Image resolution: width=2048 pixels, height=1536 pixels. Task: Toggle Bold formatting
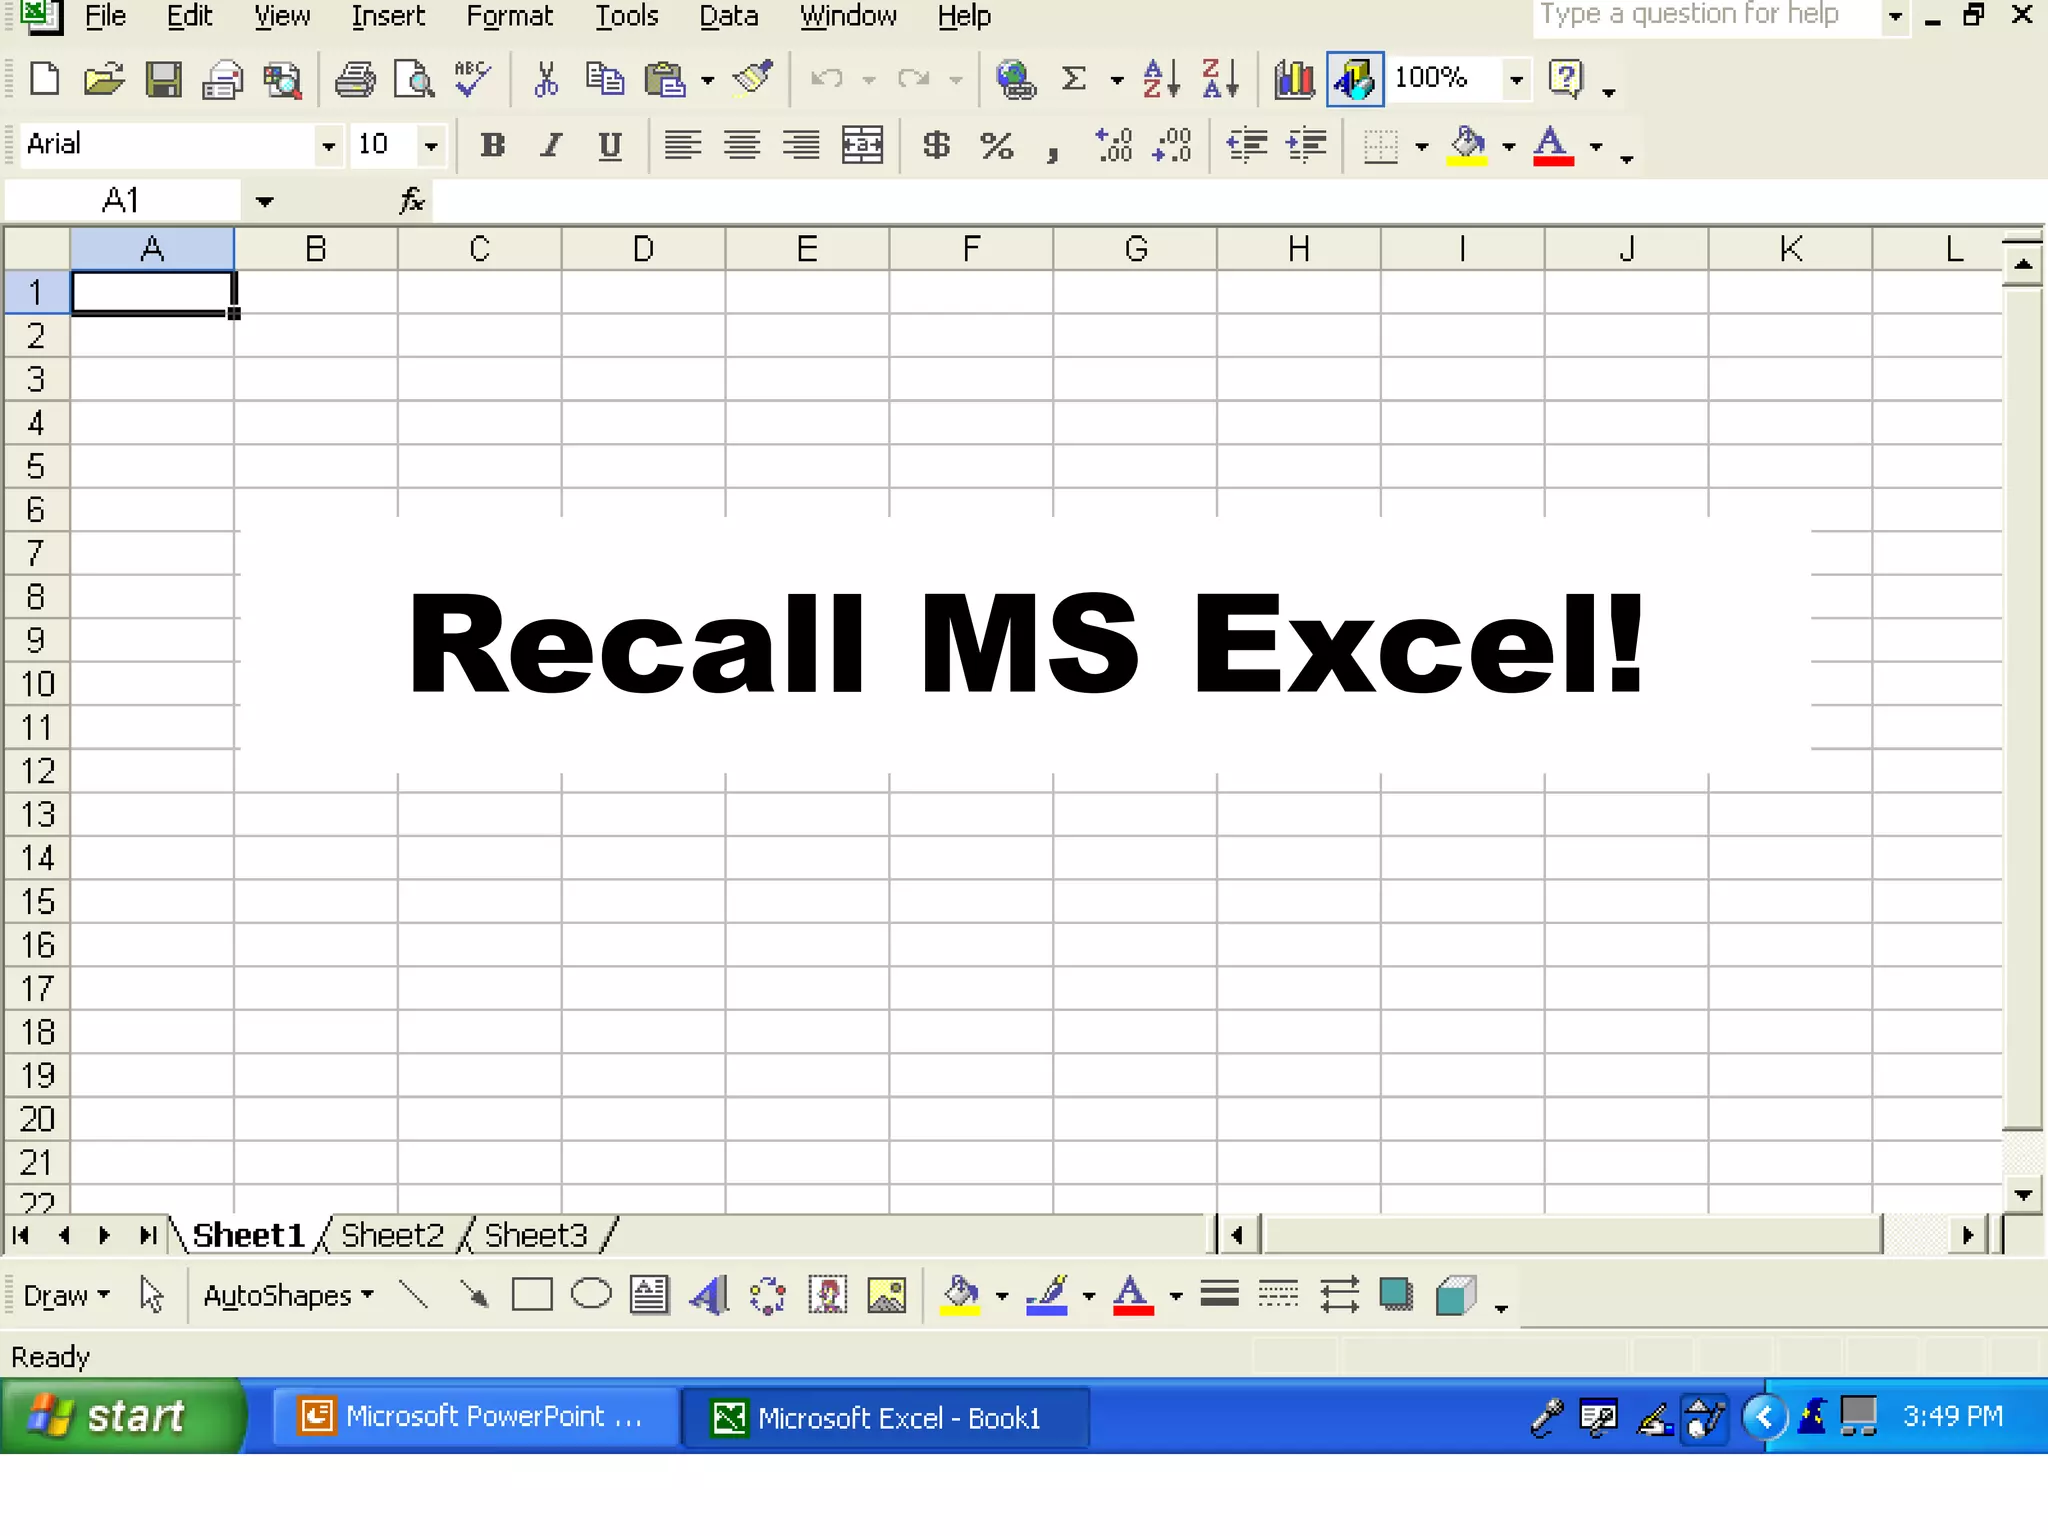(492, 146)
